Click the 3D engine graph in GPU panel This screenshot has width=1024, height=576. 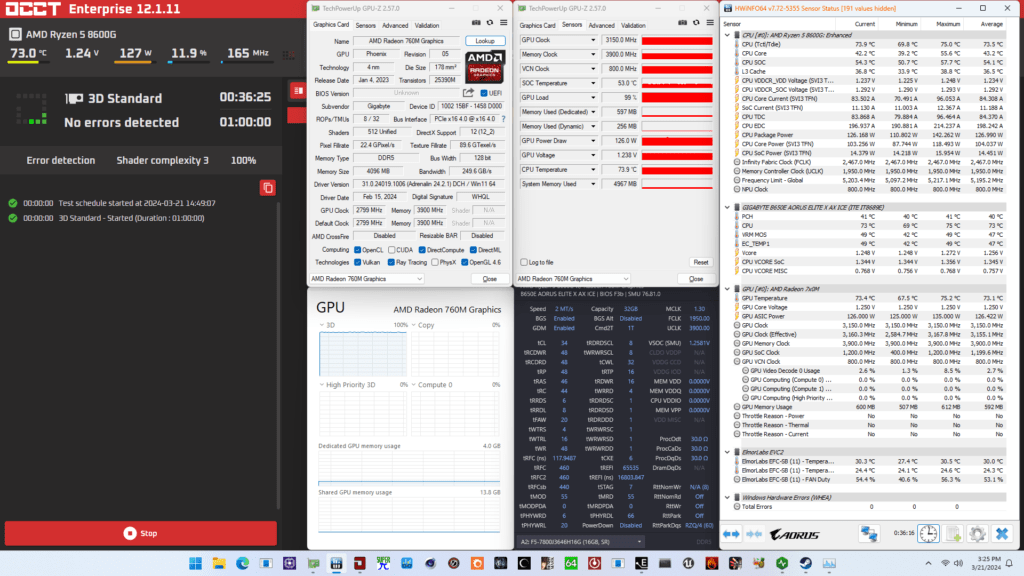pos(362,354)
